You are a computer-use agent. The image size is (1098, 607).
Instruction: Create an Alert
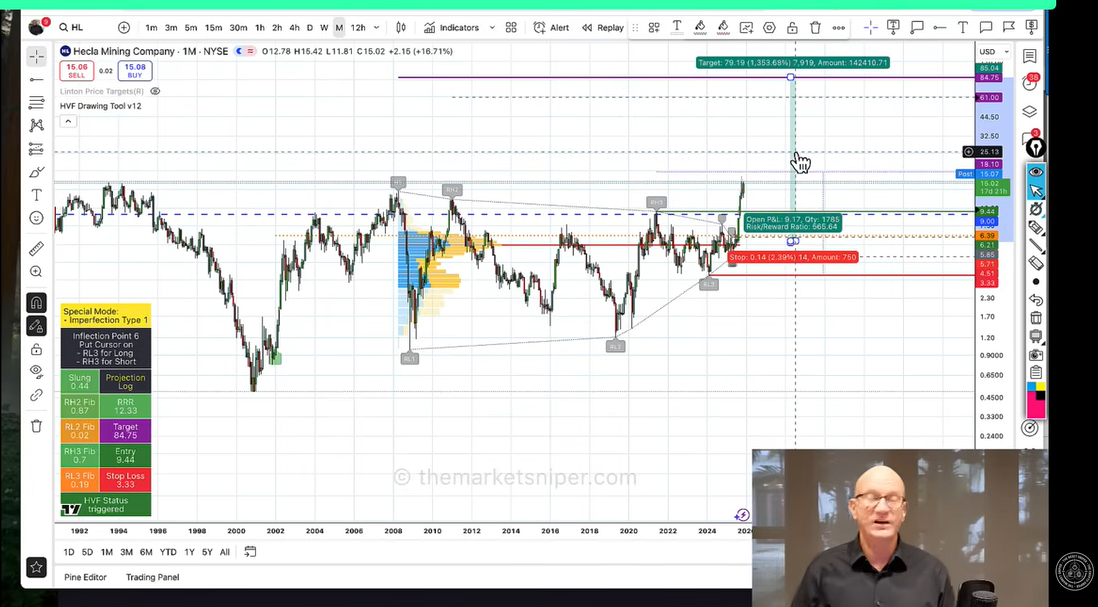551,28
